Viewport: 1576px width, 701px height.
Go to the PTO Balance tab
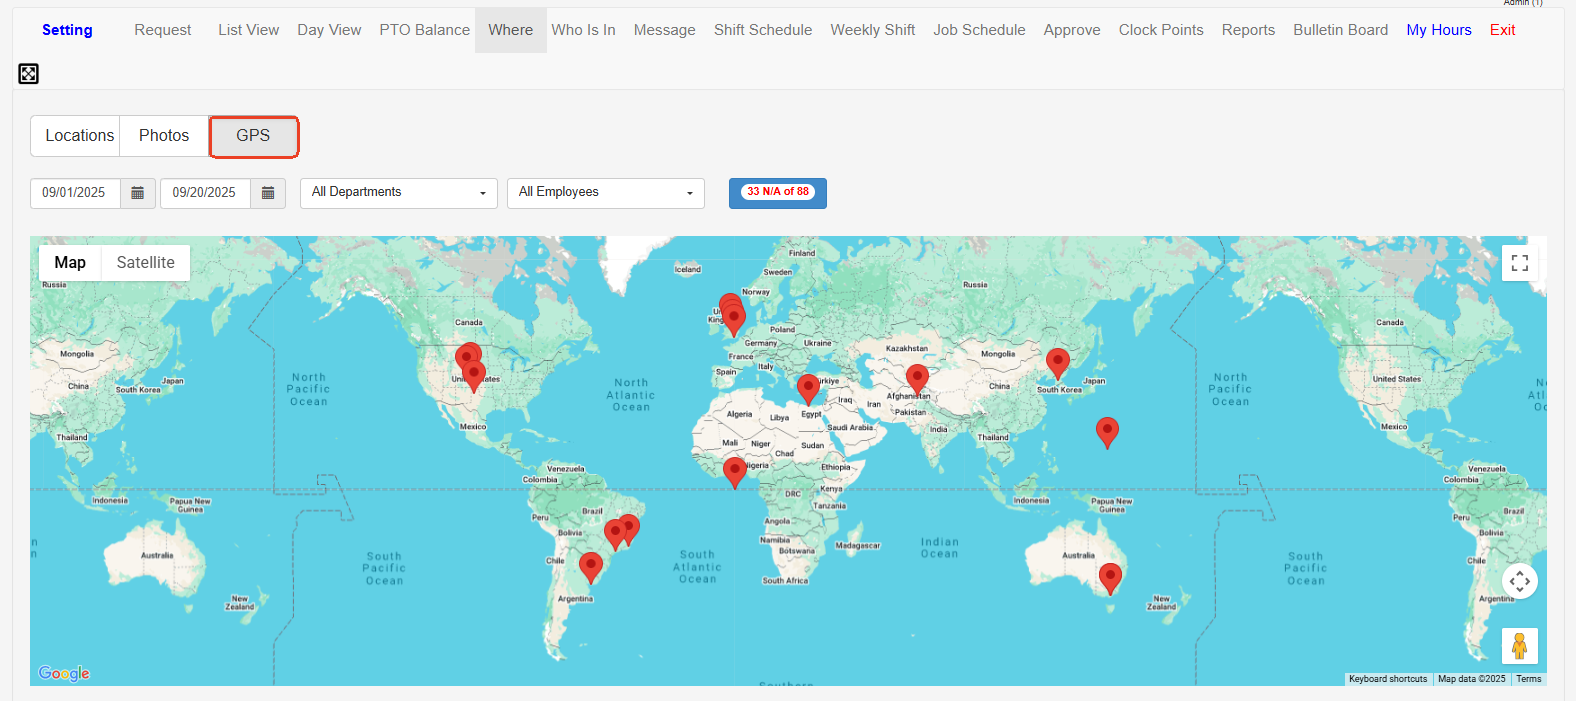point(424,30)
